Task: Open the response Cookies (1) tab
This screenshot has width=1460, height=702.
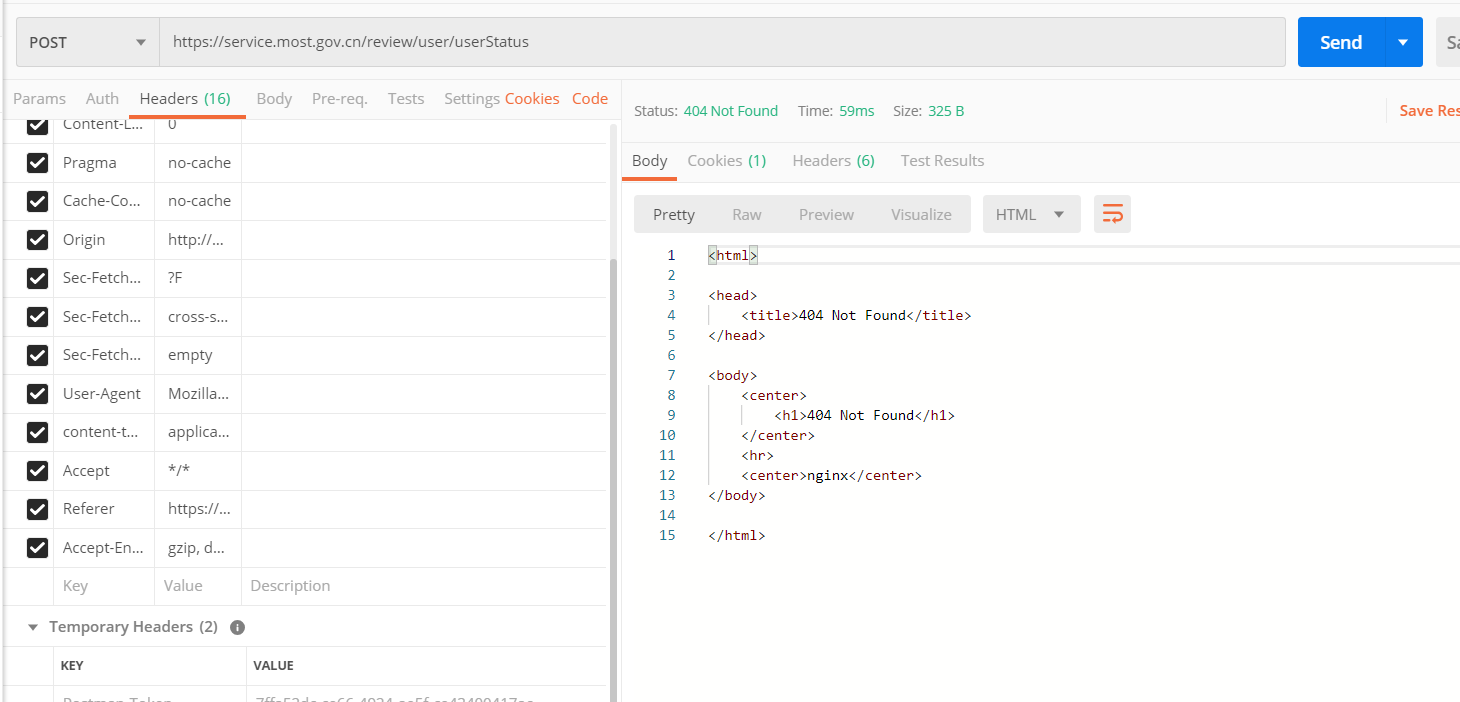Action: coord(727,160)
